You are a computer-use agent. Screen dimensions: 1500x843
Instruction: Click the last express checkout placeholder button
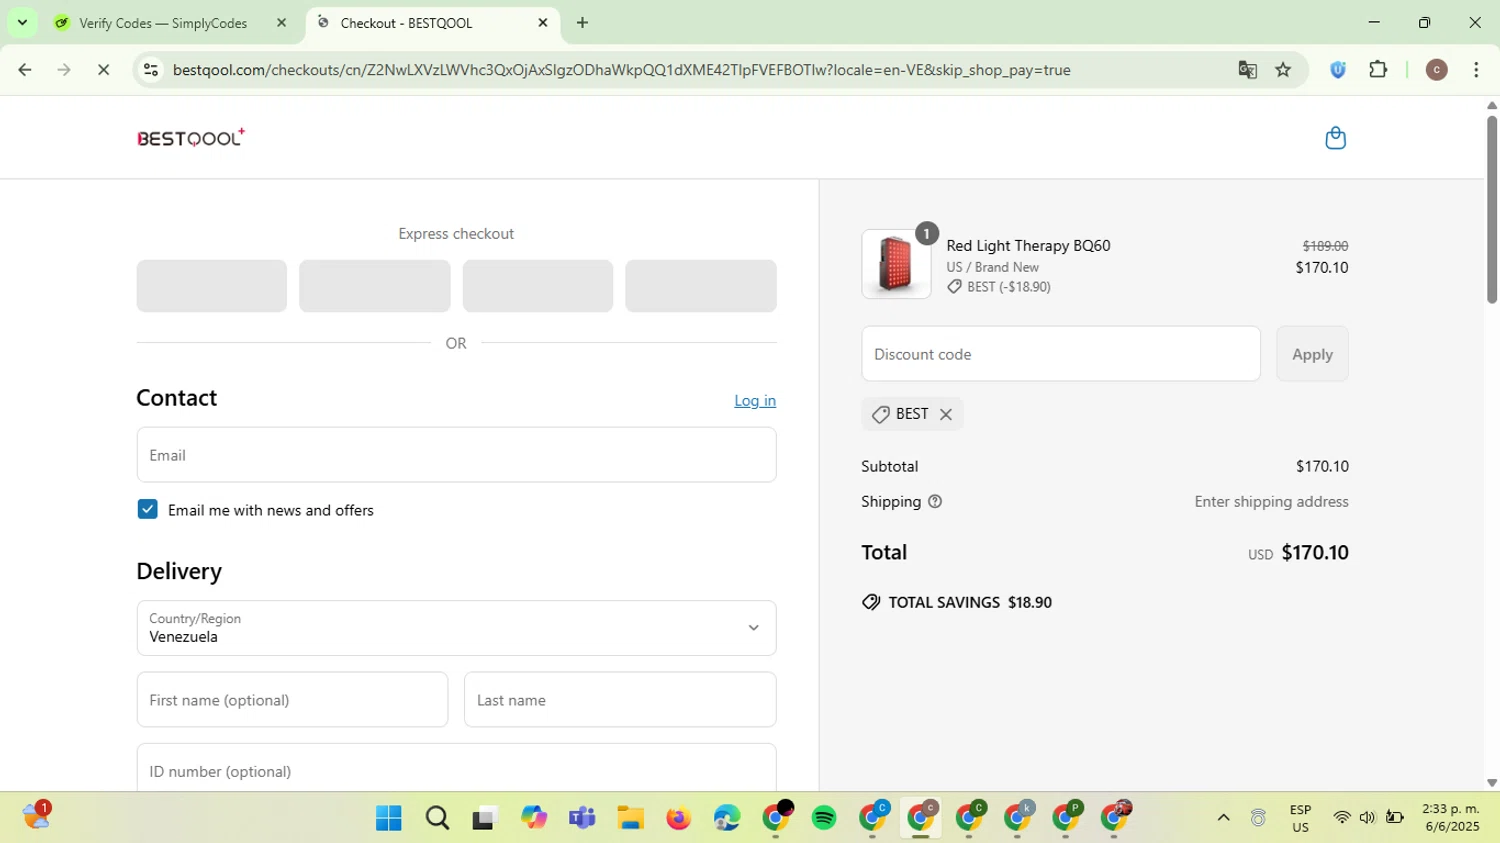tap(701, 286)
